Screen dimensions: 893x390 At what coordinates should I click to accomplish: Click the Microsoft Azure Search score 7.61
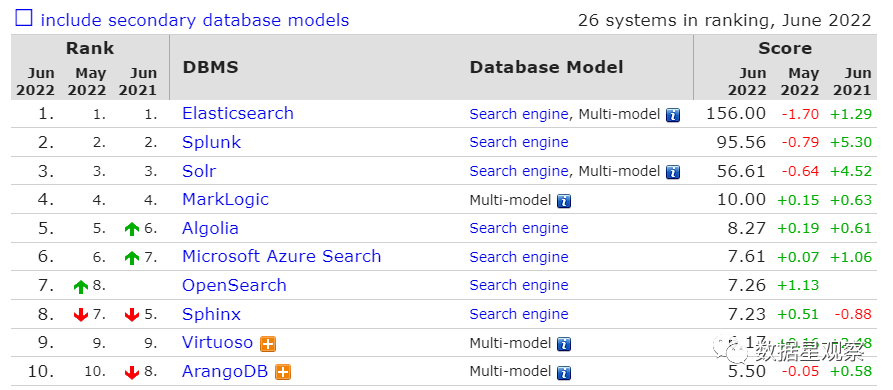coord(746,257)
